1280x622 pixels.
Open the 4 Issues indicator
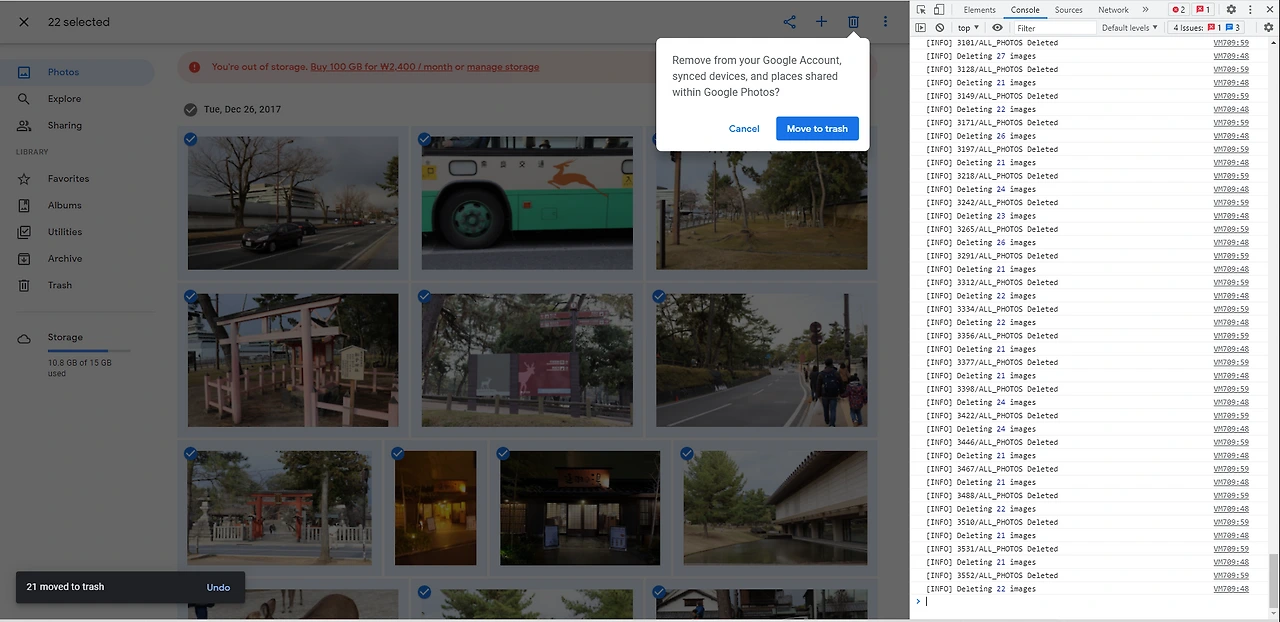click(x=1207, y=28)
